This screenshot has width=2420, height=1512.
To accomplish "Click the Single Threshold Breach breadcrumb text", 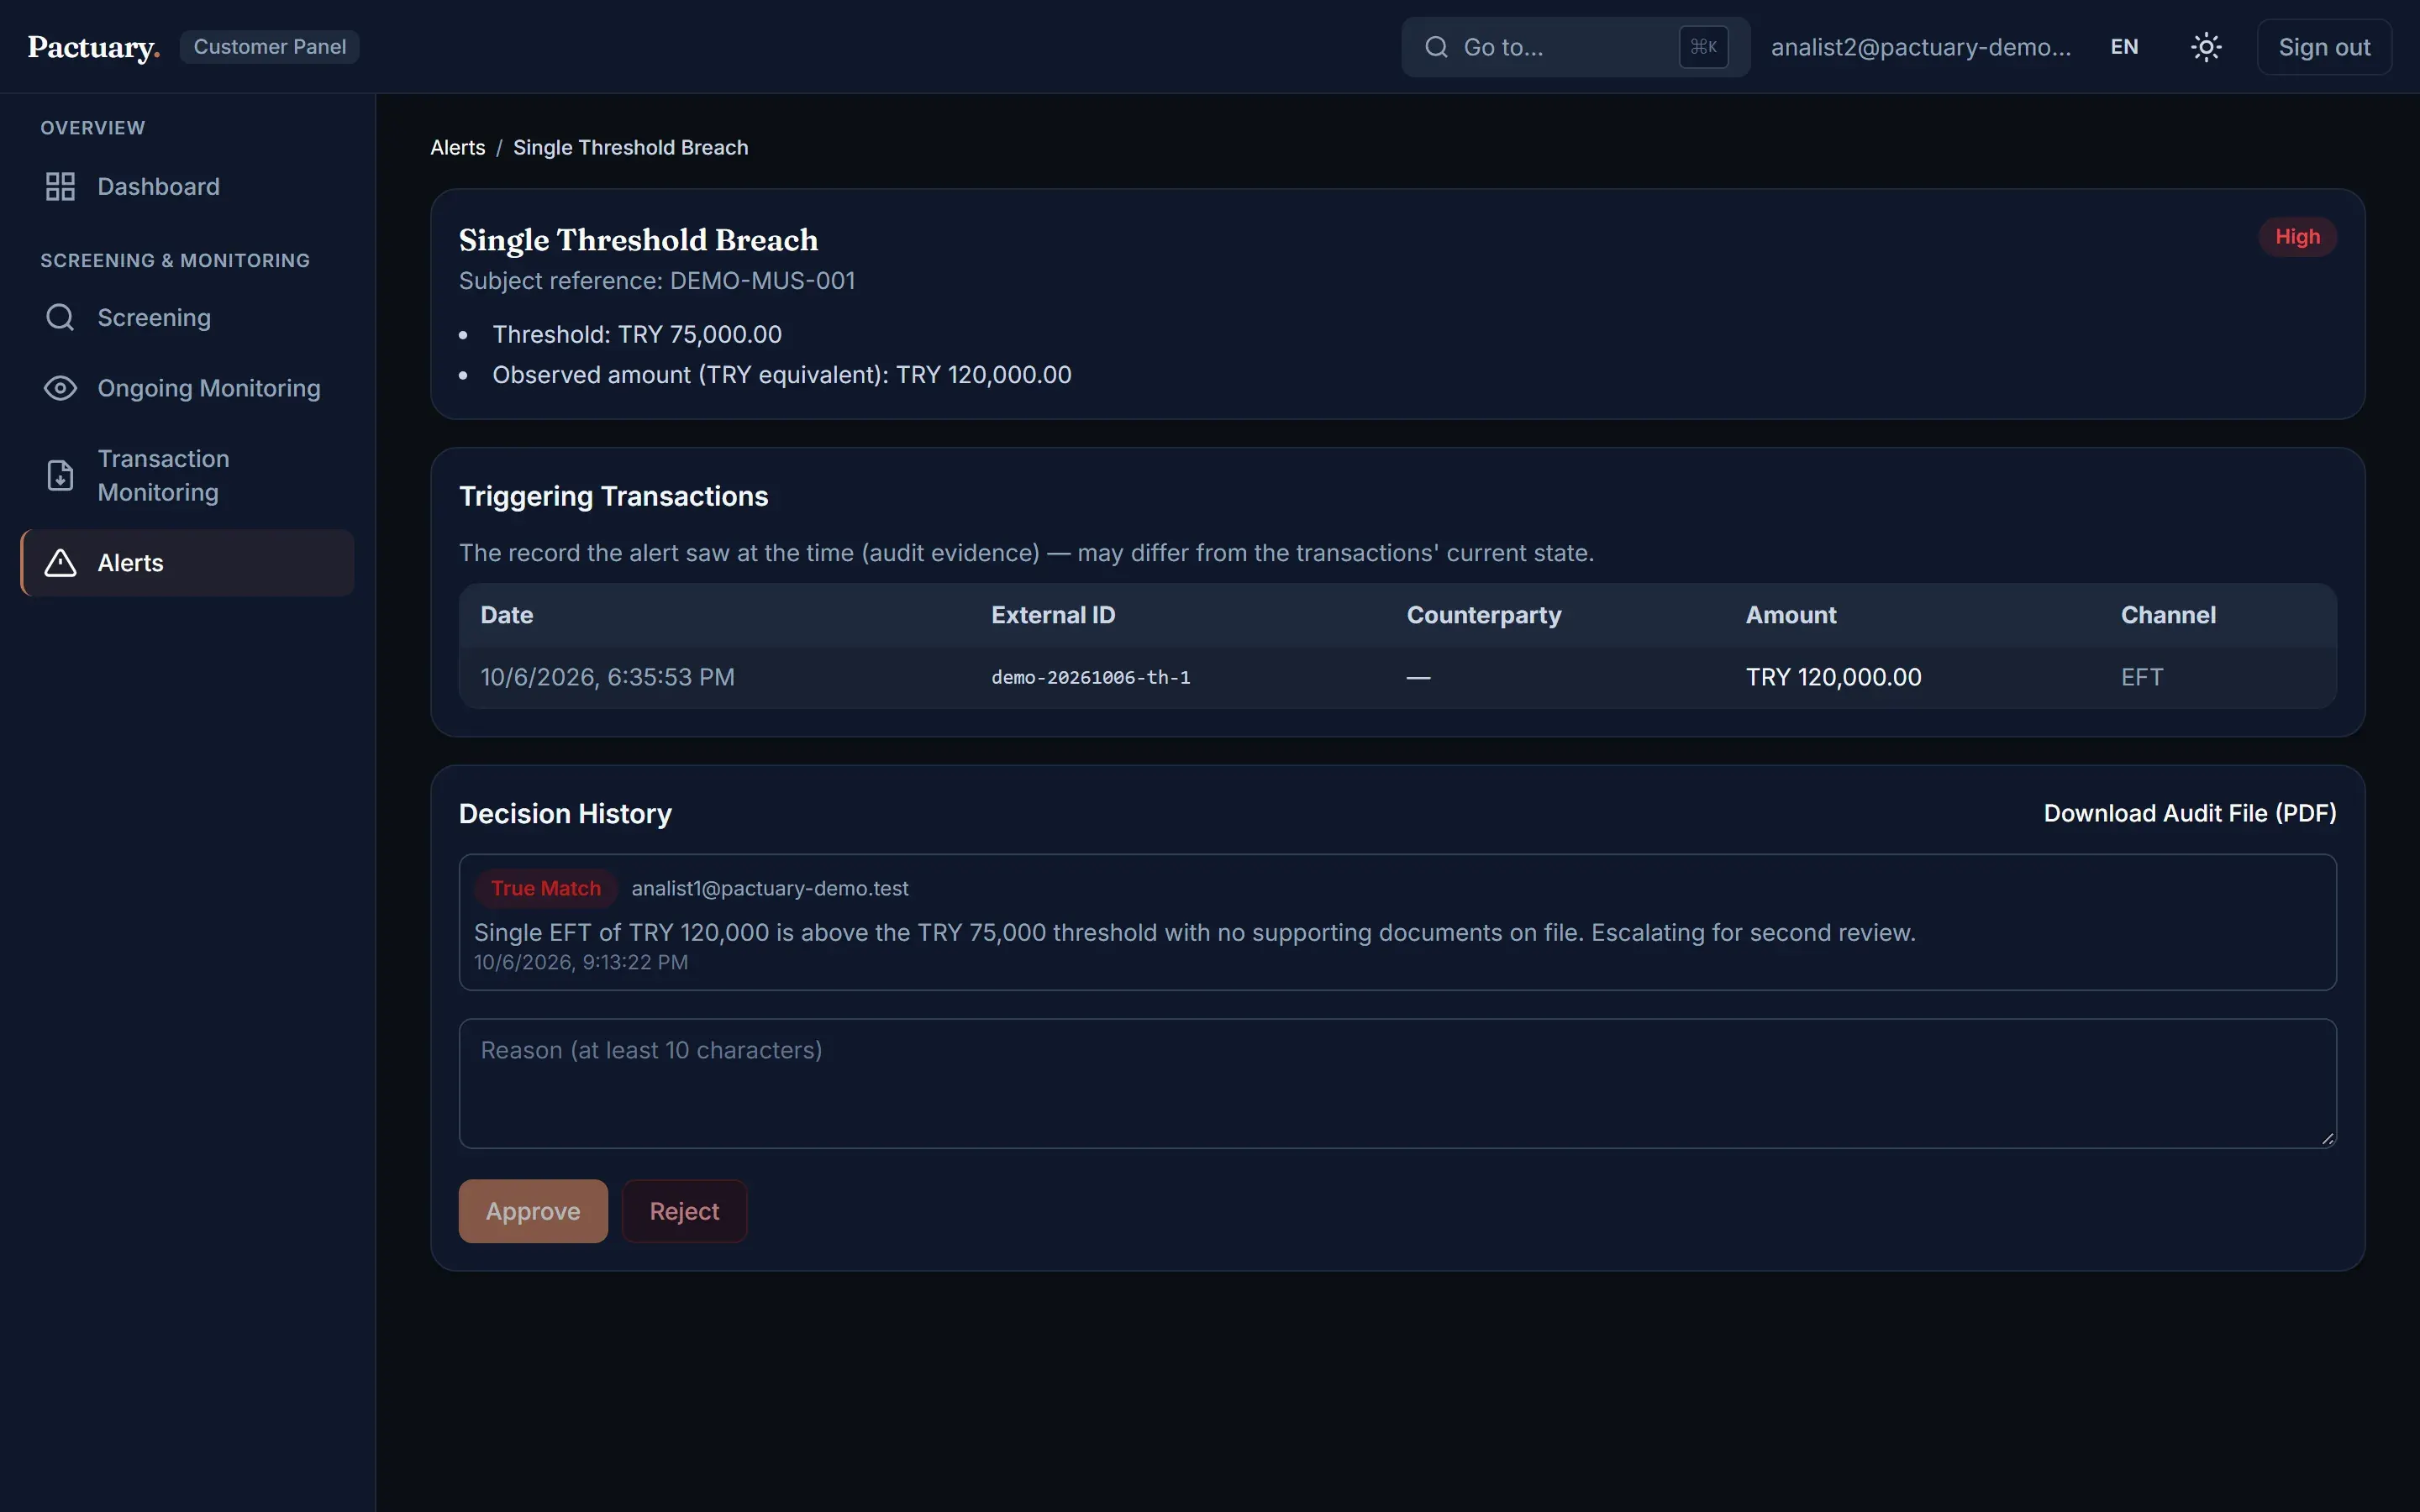I will coord(630,148).
